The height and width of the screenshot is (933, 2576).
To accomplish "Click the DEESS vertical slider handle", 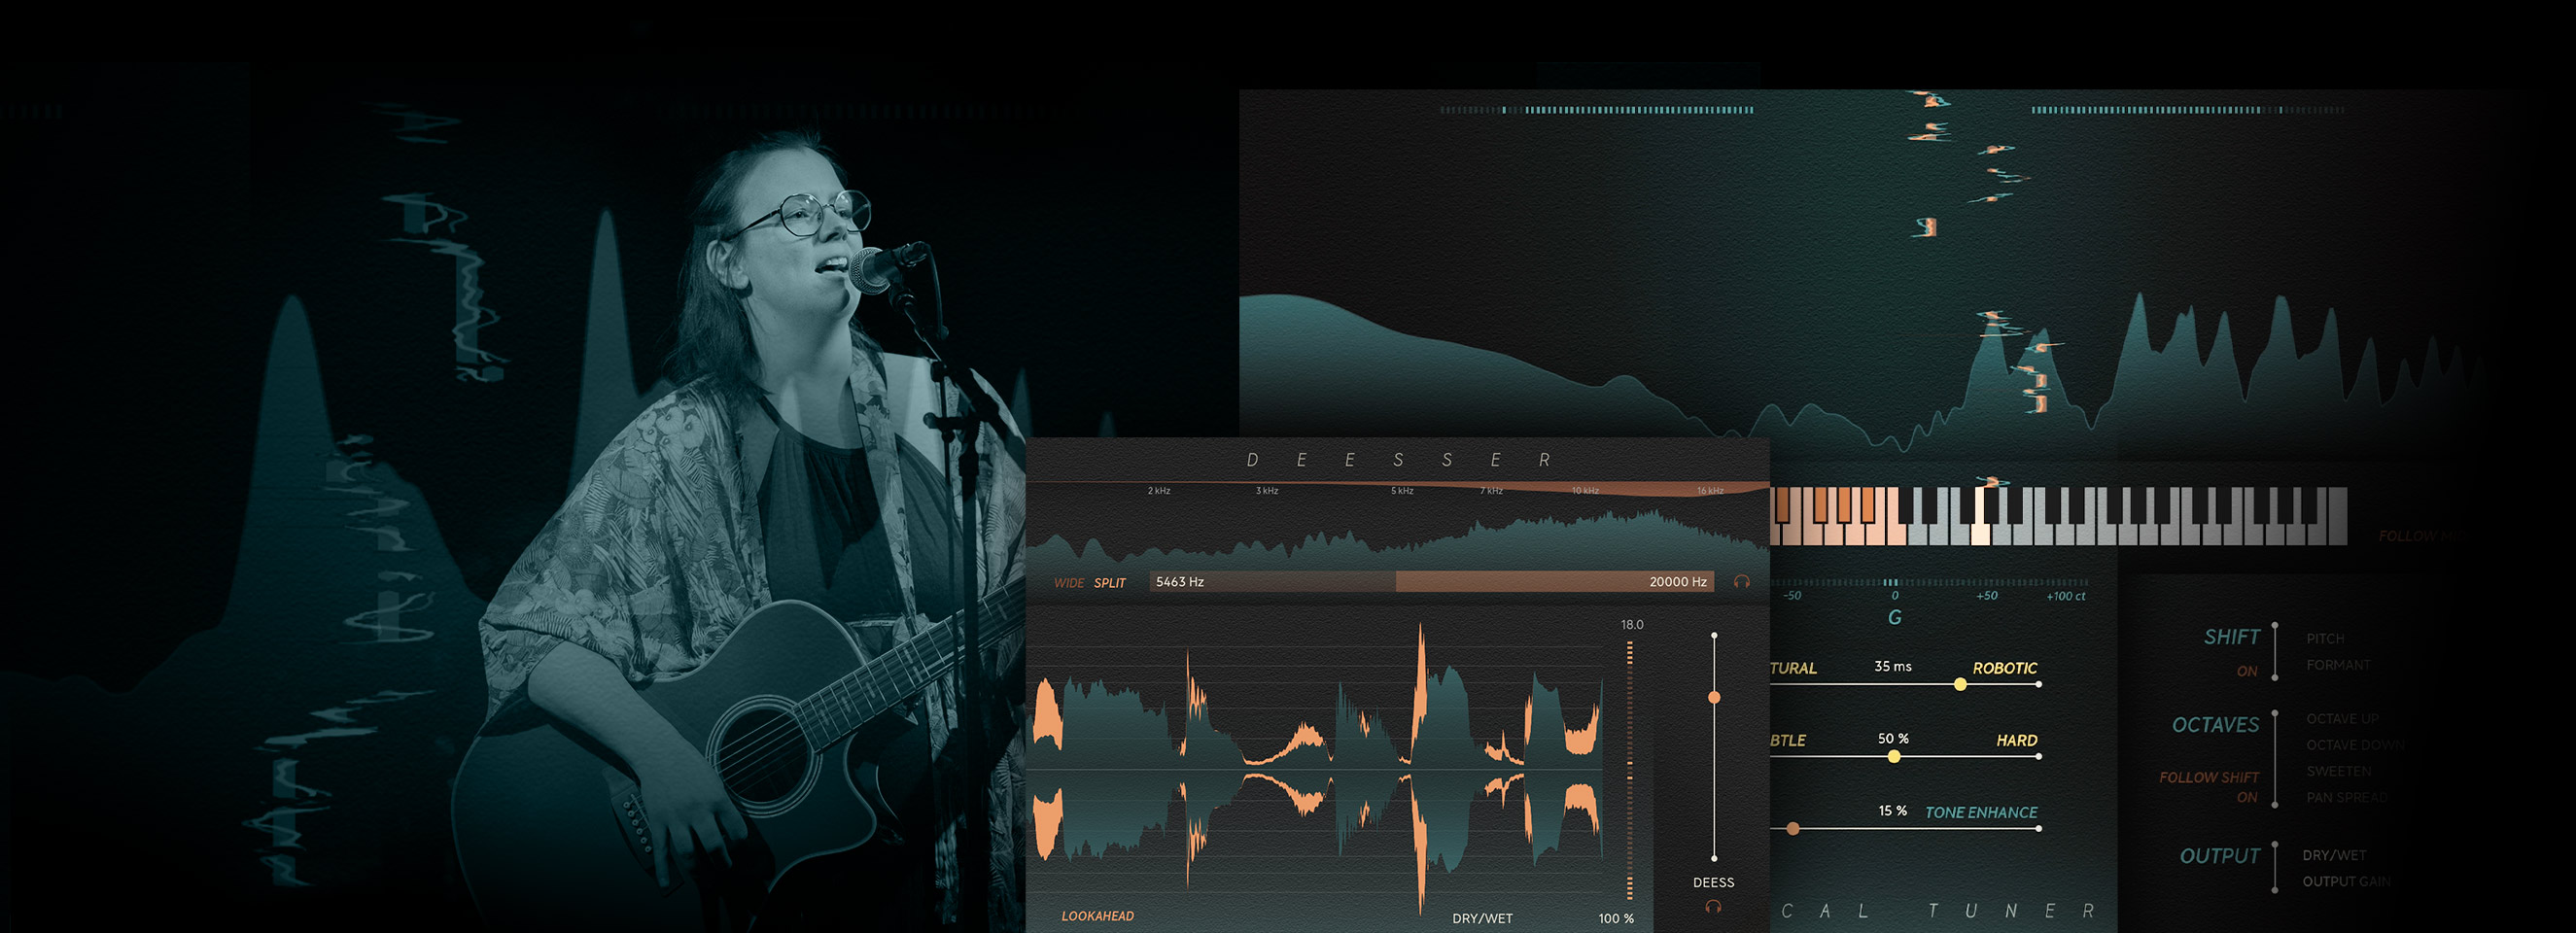I will coord(1714,697).
